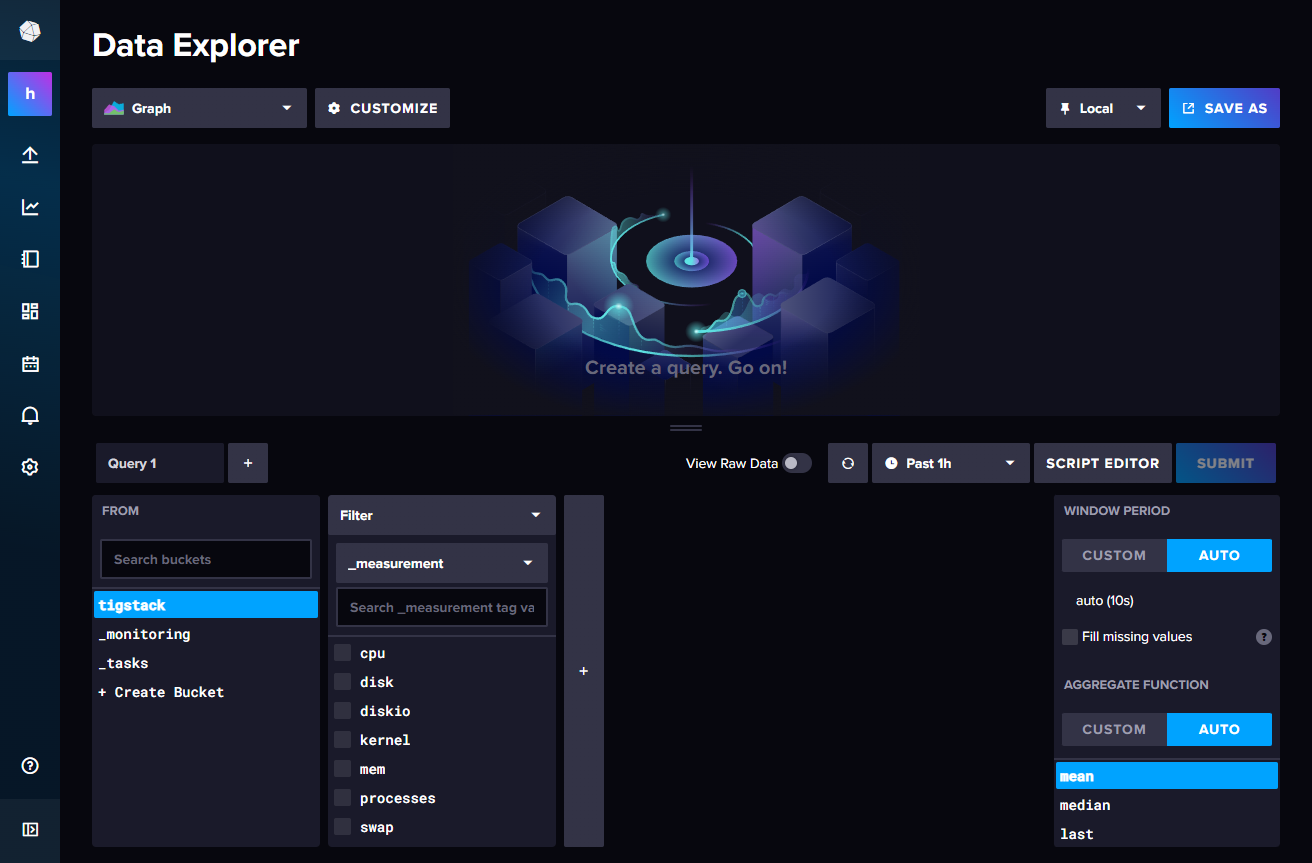Click the Search buckets input field
Screen dimensions: 1312x863
tap(205, 558)
